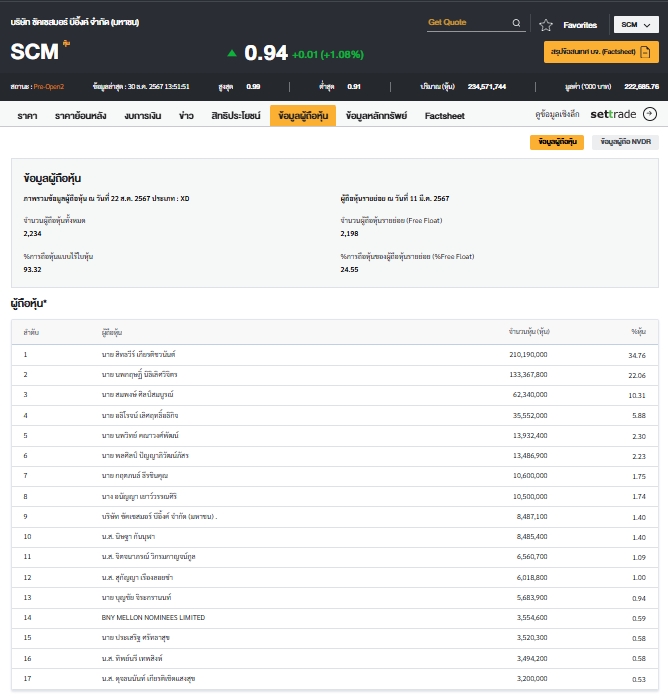This screenshot has height=698, width=668.
Task: Switch to the สิทธิประโยชน์ tab
Action: 236,116
